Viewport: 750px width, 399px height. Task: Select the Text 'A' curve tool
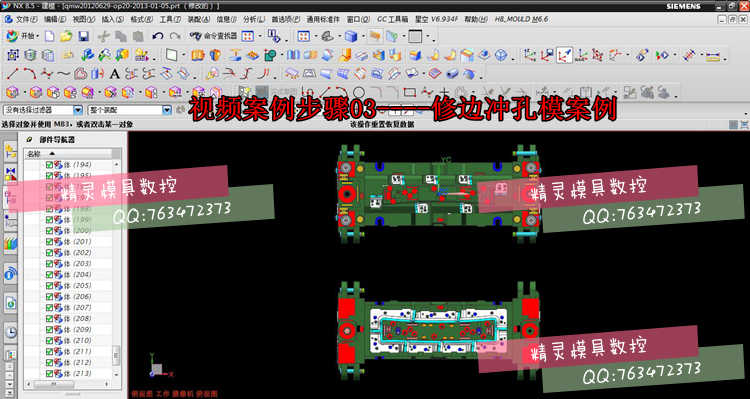(114, 74)
